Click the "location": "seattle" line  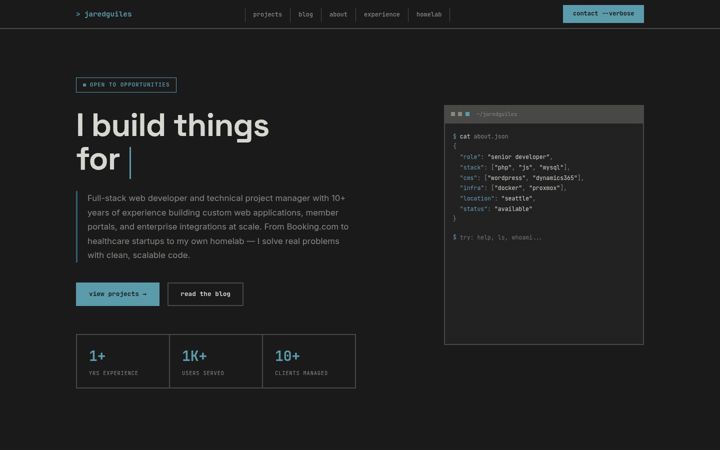(x=498, y=198)
